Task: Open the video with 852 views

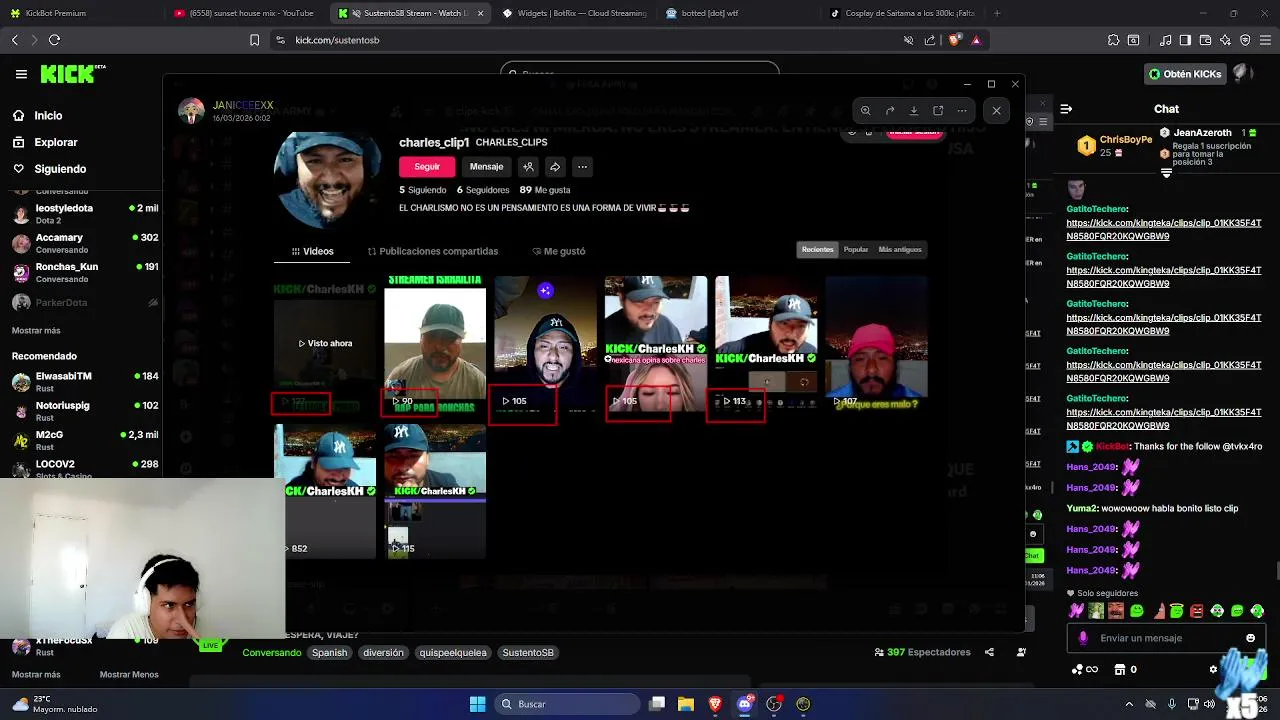Action: coord(325,491)
